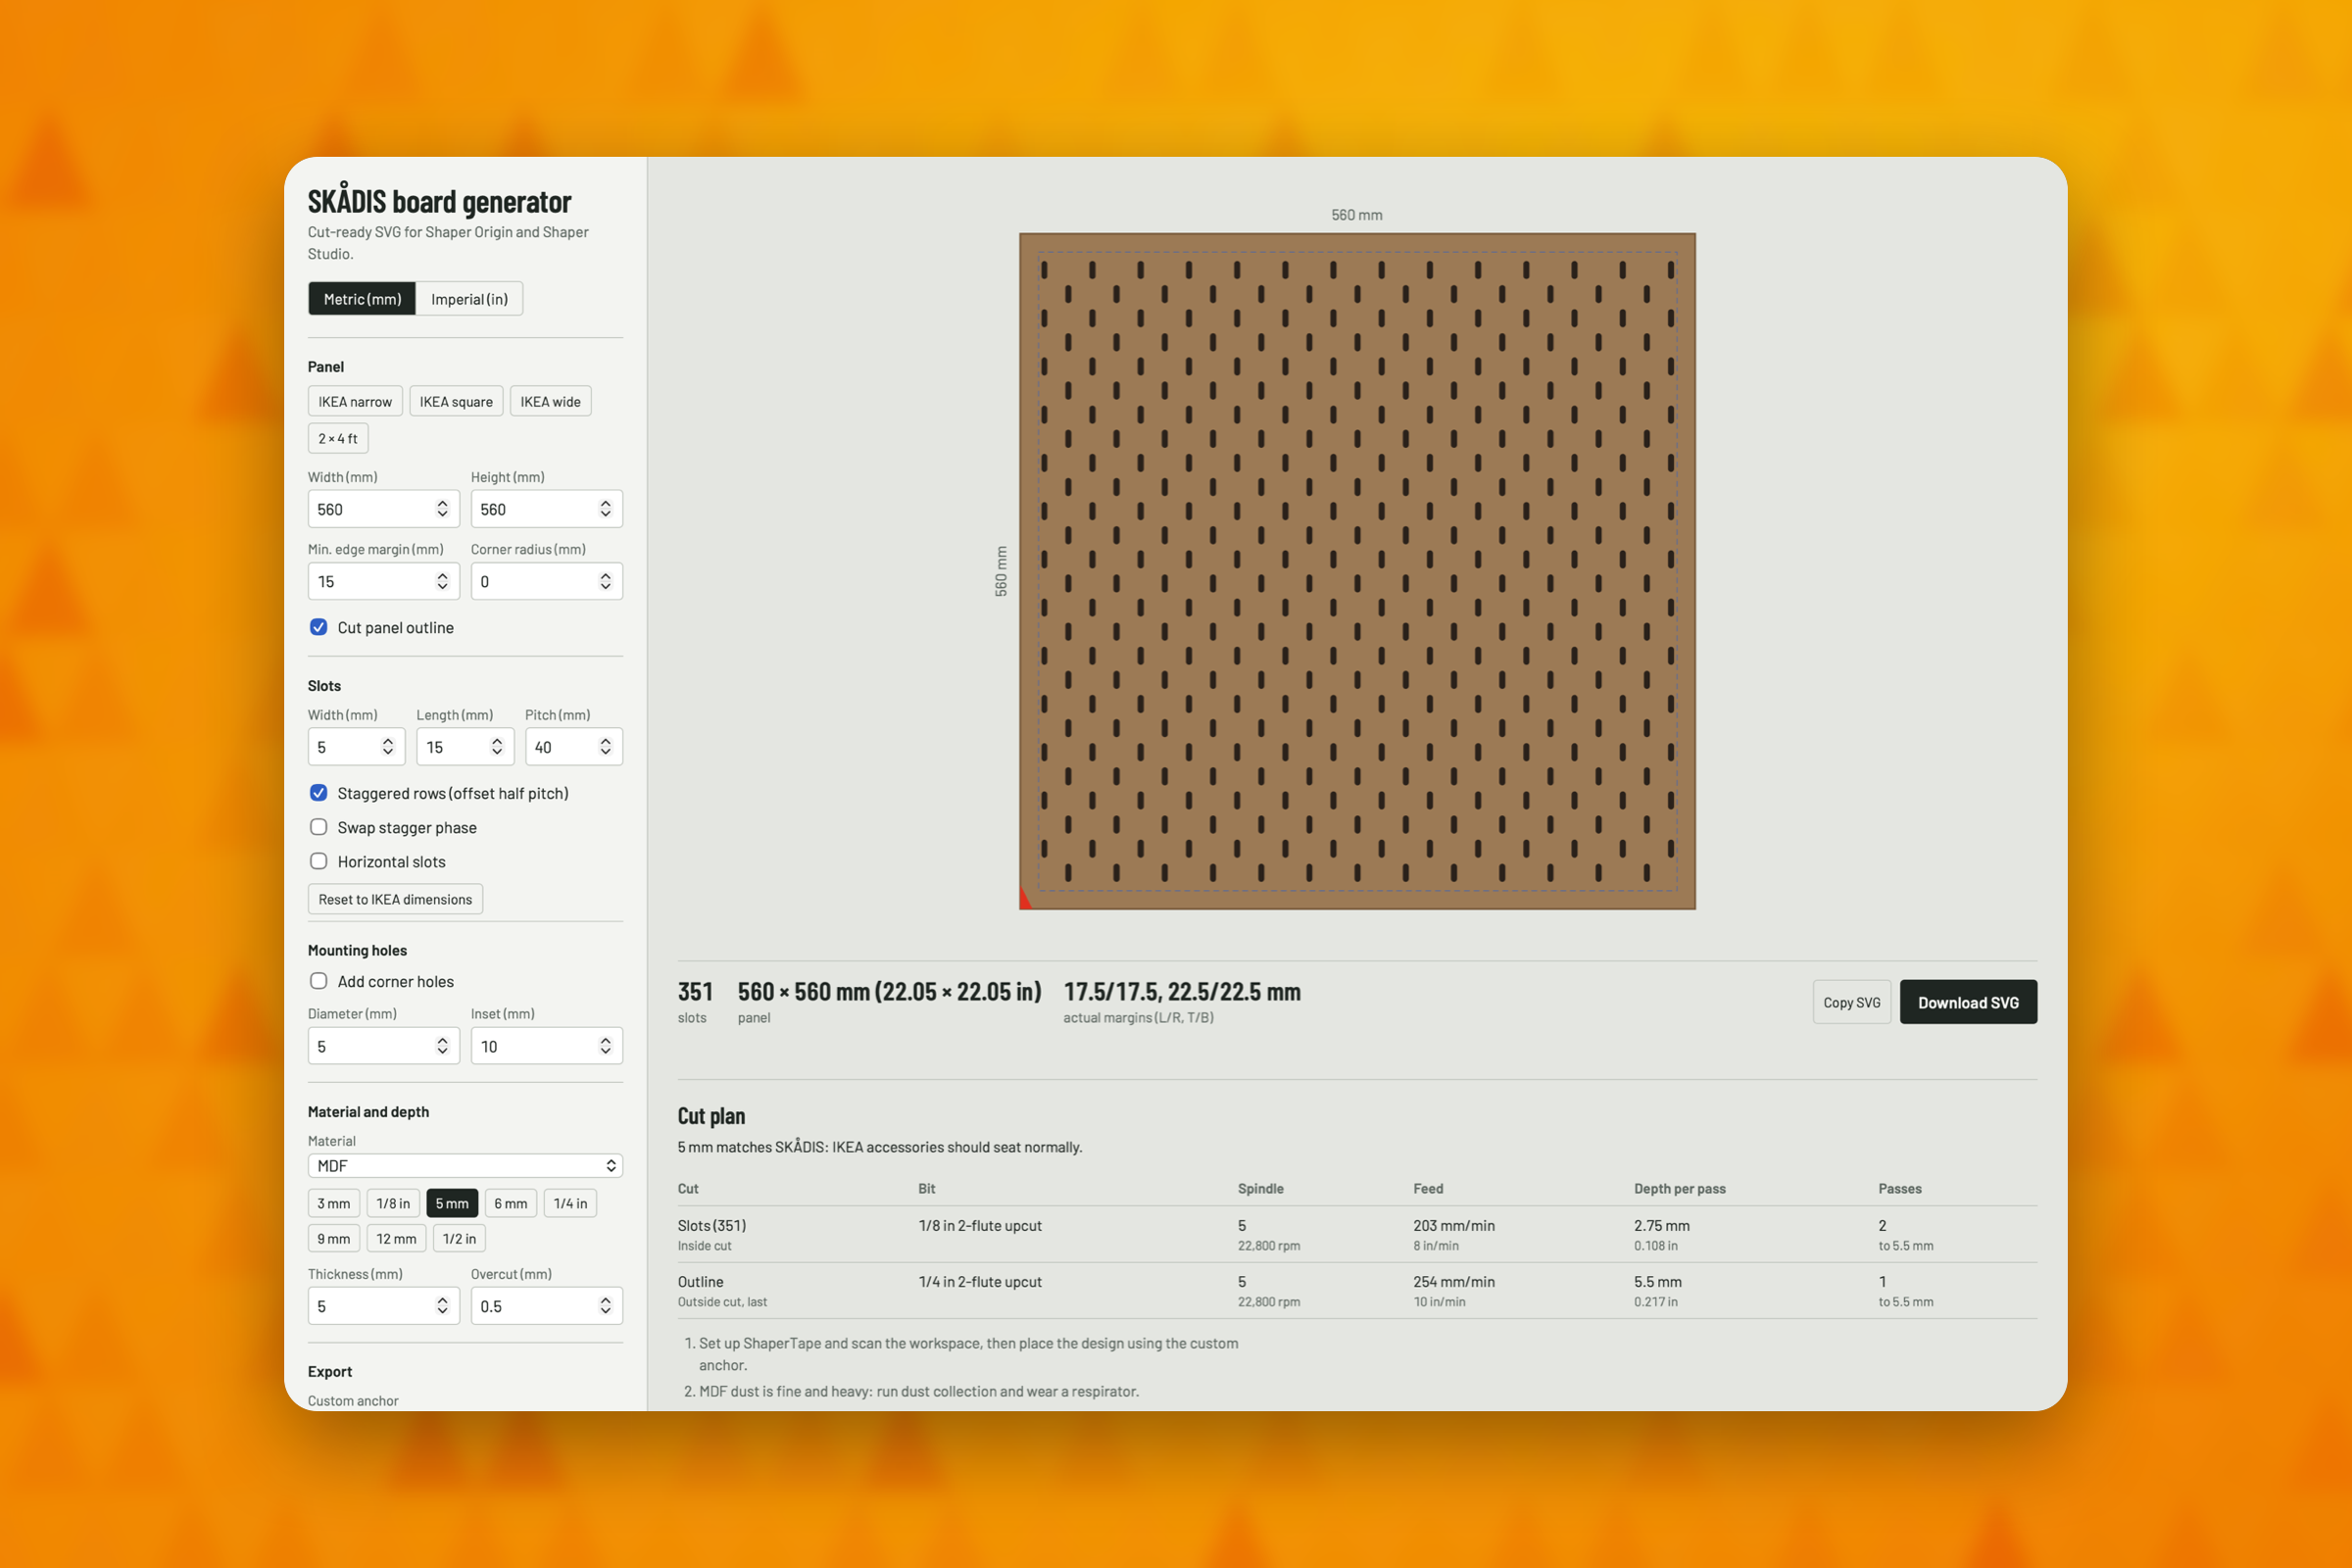
Task: Click the Corner radius field
Action: tap(546, 581)
